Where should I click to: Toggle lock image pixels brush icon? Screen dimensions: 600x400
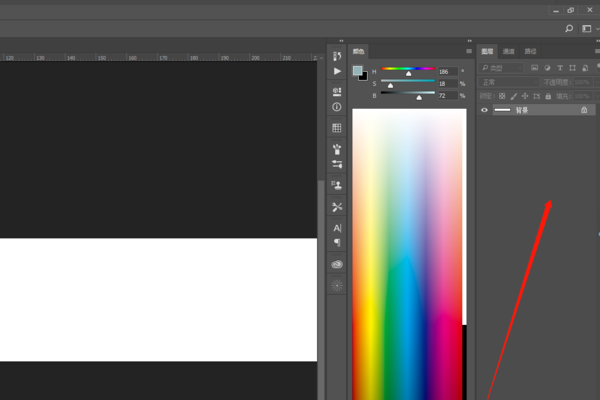tap(514, 96)
